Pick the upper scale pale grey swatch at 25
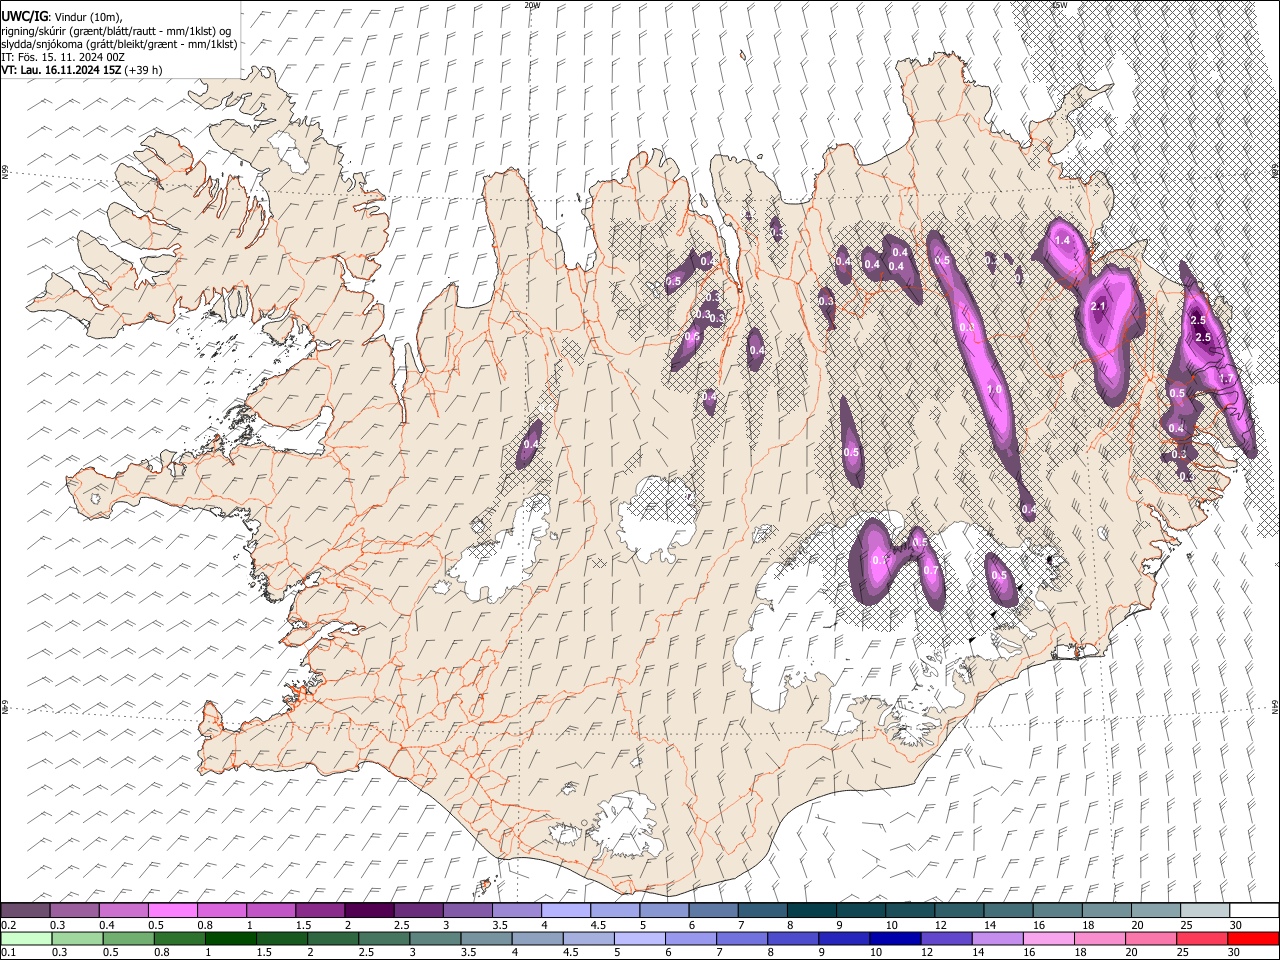Screen dimensions: 1280x960 point(1204,911)
